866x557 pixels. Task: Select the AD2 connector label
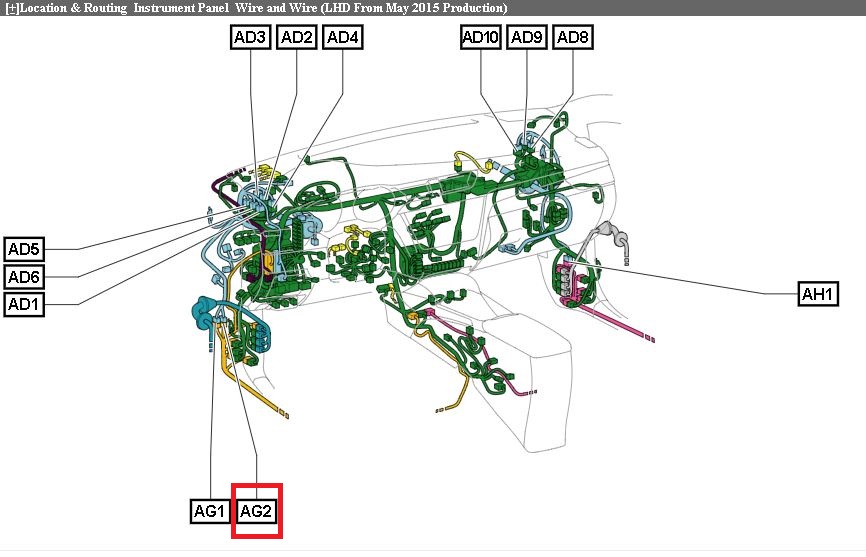tap(296, 38)
